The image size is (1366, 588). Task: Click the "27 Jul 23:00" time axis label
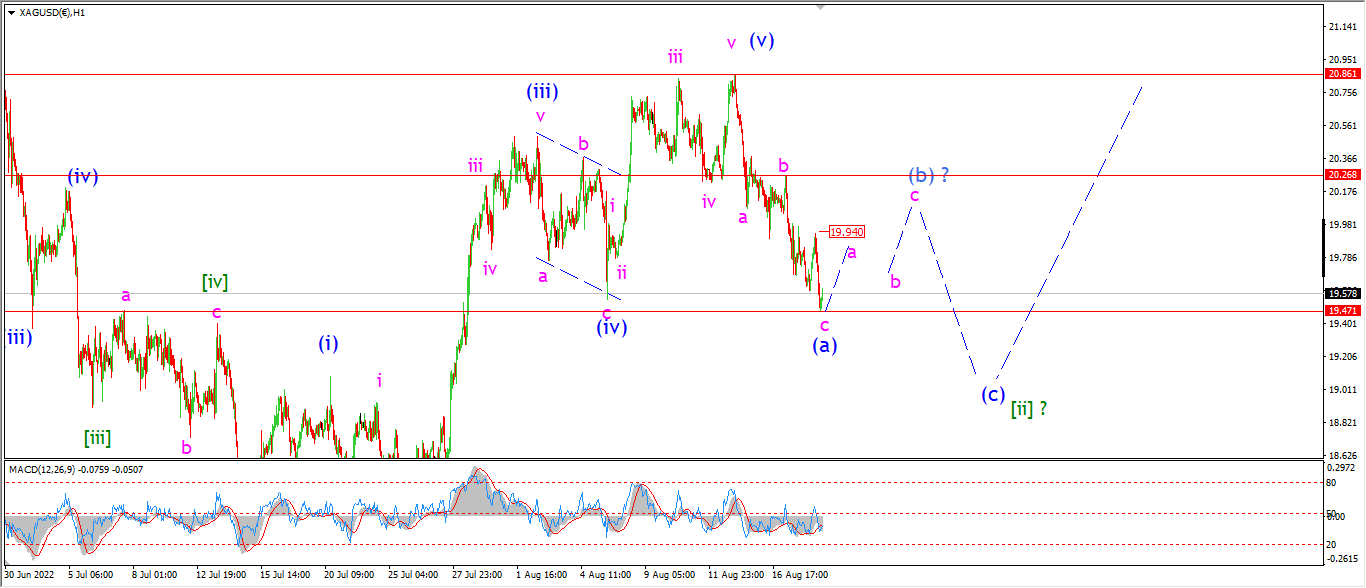[x=476, y=575]
